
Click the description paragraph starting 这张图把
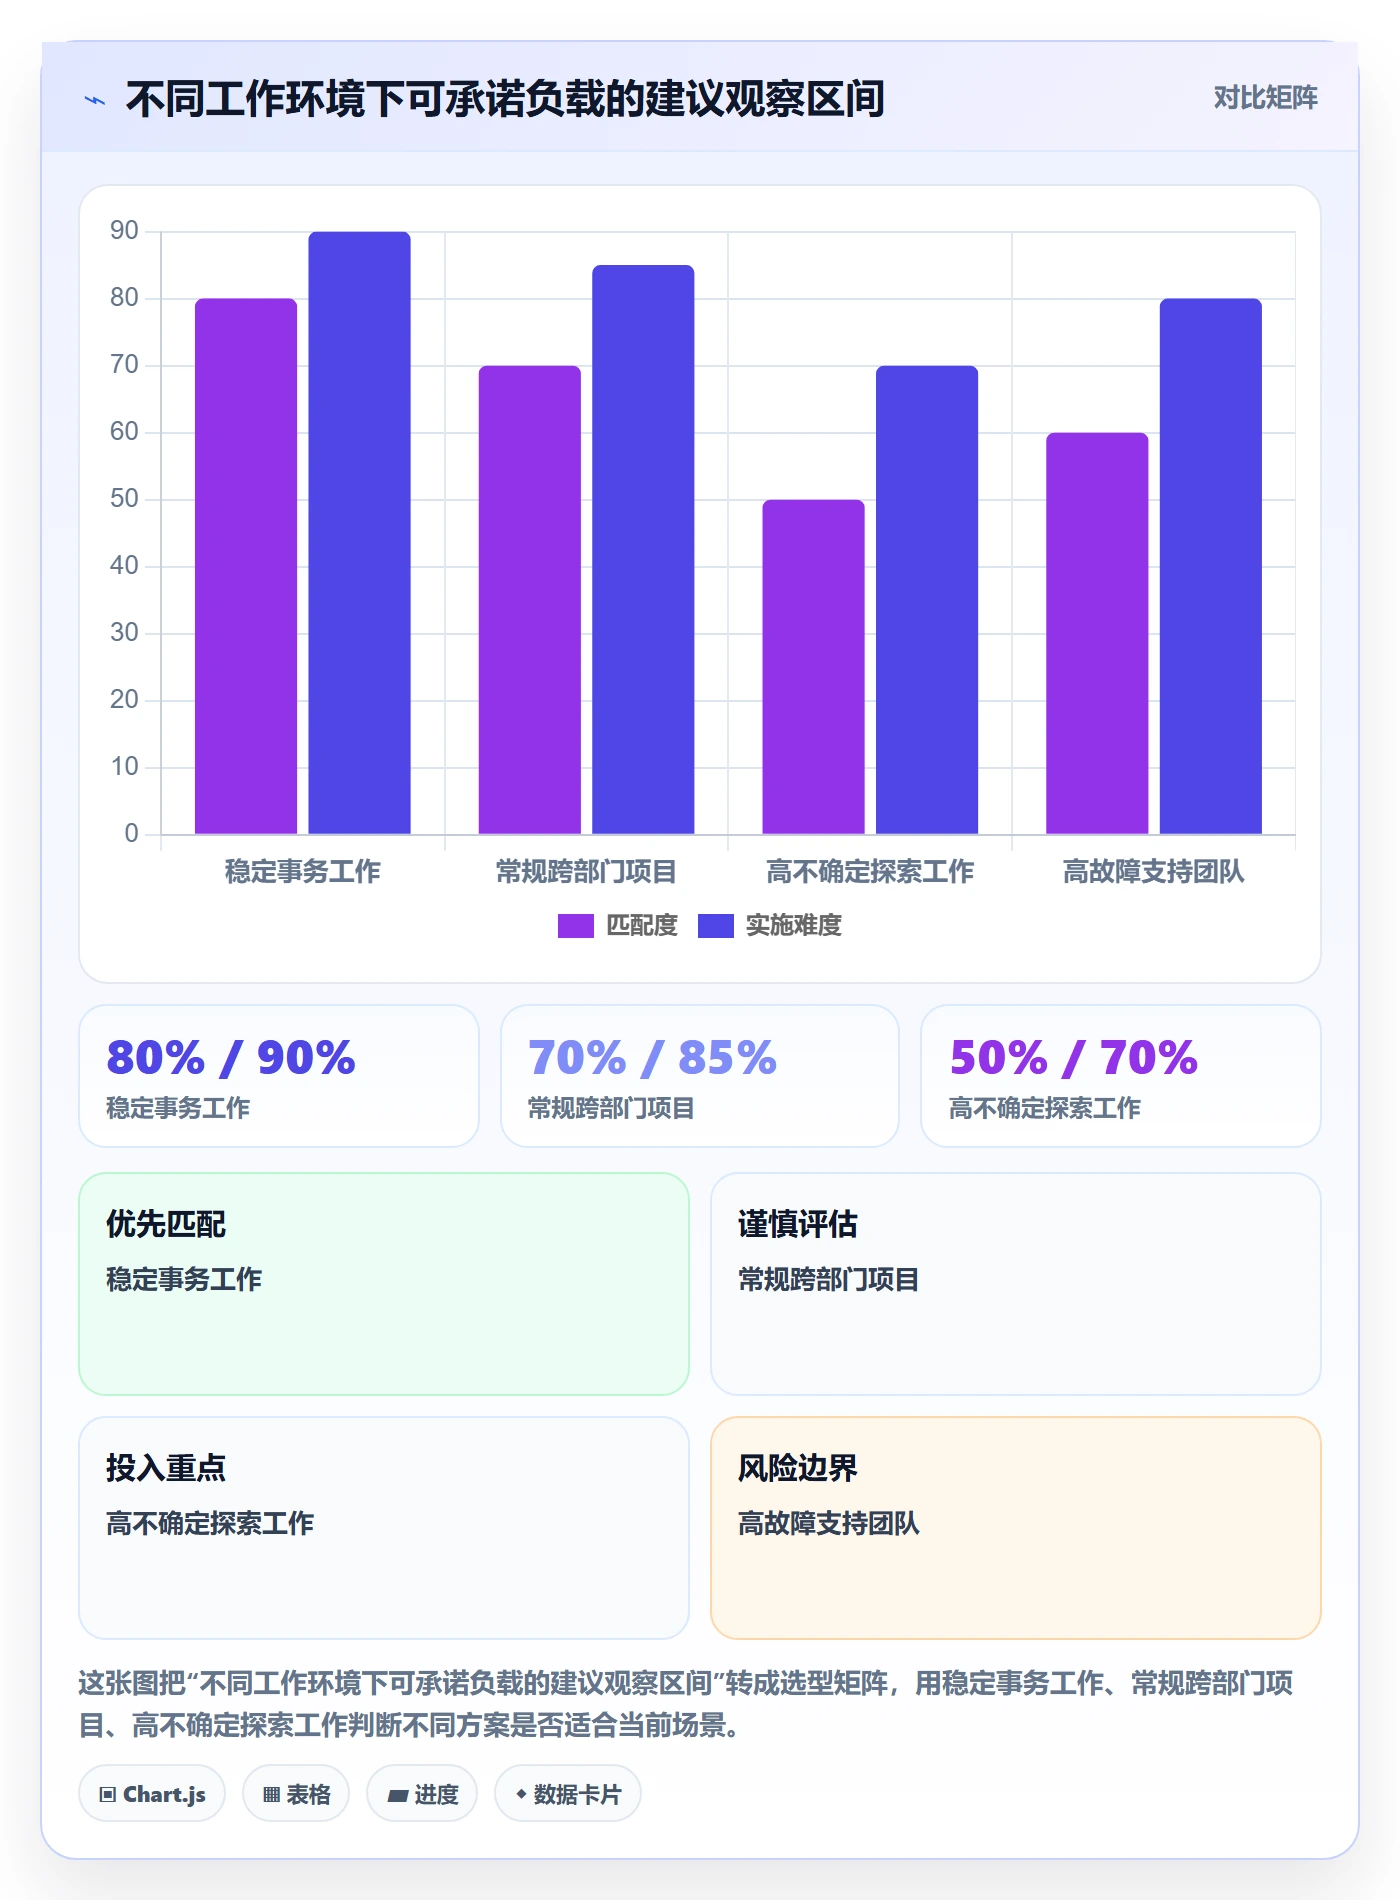point(686,1705)
